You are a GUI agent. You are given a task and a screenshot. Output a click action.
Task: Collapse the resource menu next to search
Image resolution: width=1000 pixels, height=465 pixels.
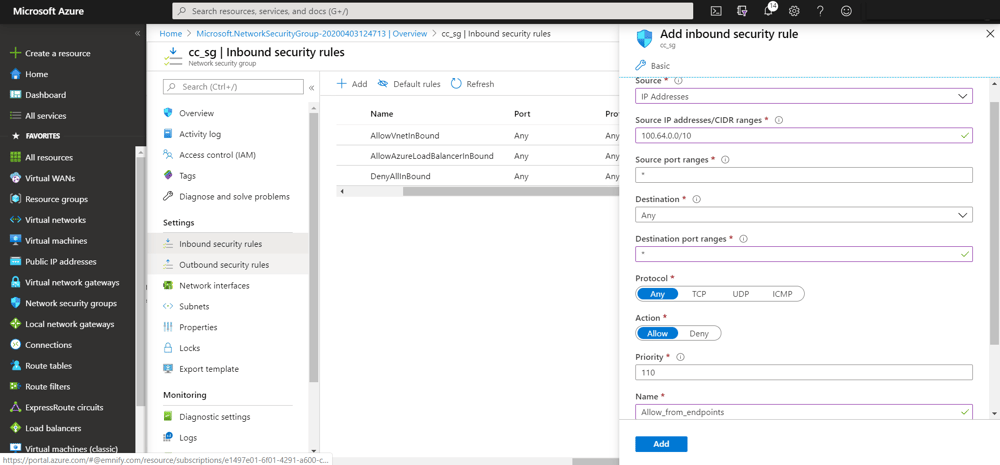(x=311, y=87)
